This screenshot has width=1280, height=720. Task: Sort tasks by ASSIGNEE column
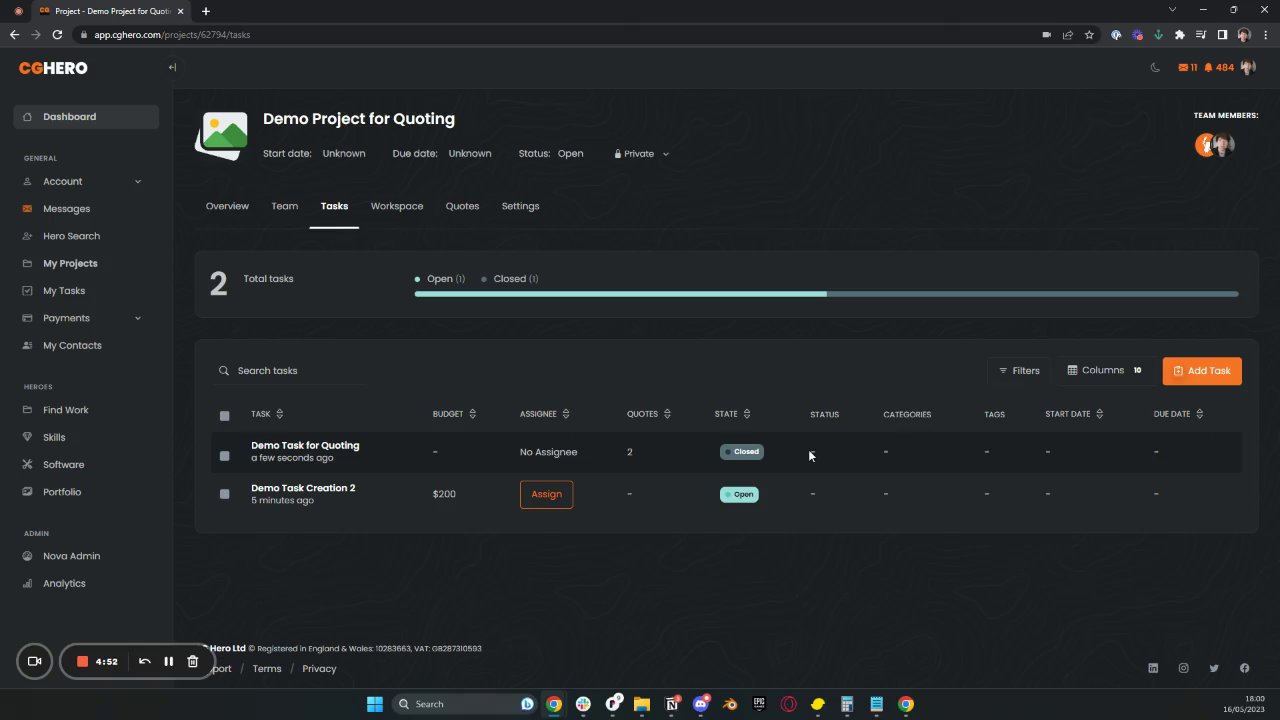point(545,414)
